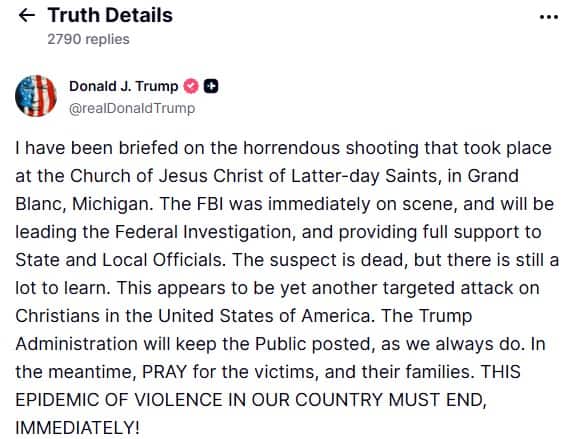Click the "Blanc, Michigan" text in the post
Image resolution: width=579 pixels, height=439 pixels.
tap(82, 204)
